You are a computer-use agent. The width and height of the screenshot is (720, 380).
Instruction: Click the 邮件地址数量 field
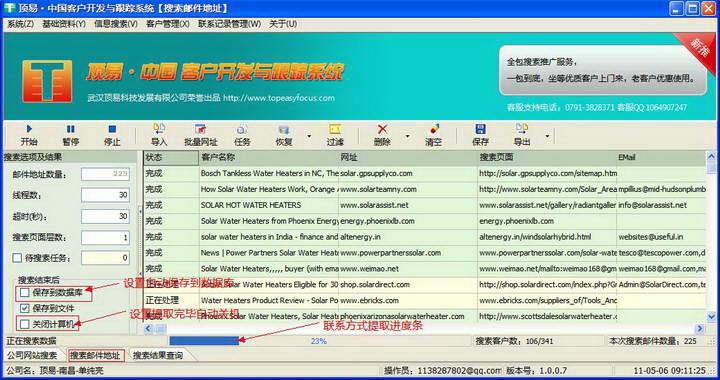pyautogui.click(x=105, y=174)
